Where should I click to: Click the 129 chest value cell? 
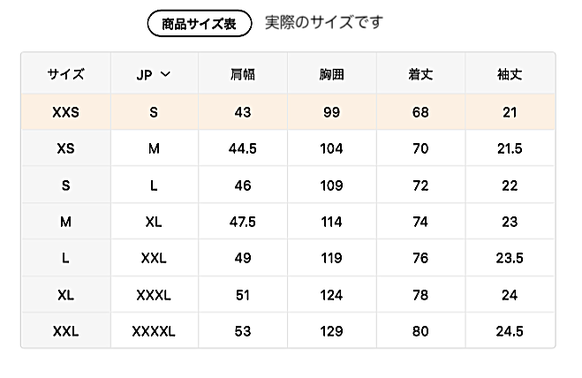tap(331, 331)
